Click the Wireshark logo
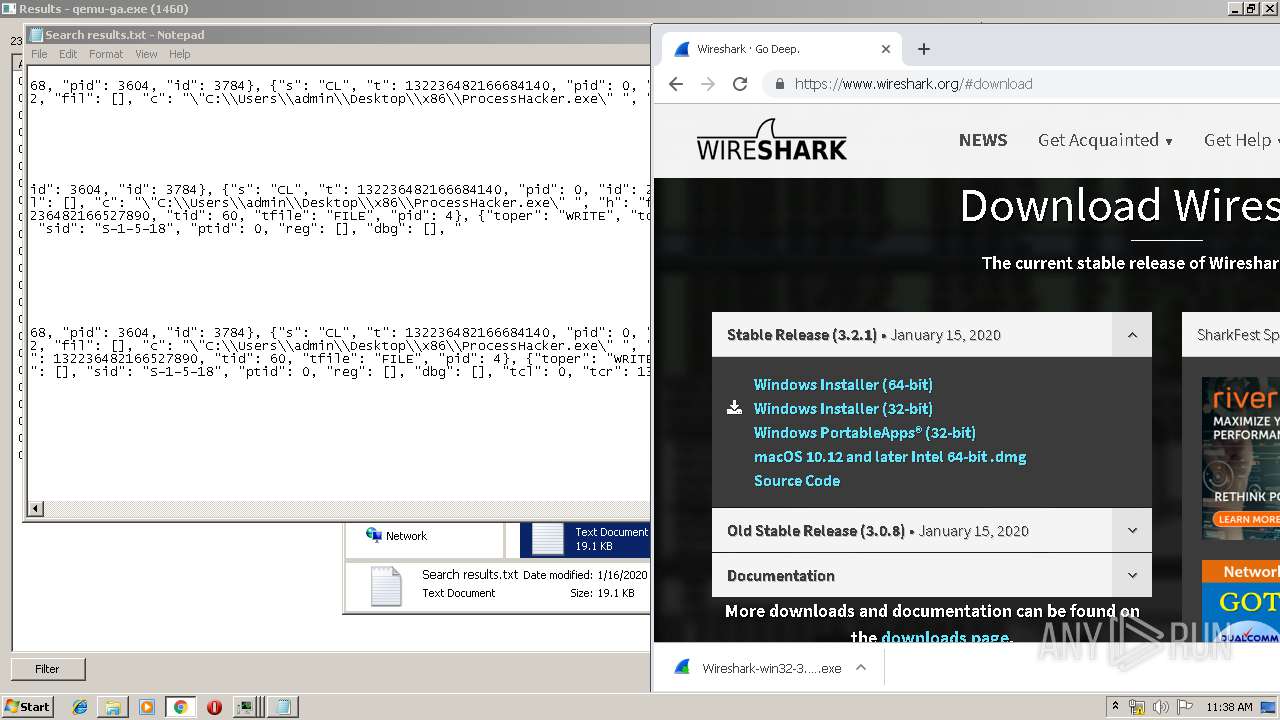1280x720 pixels. pyautogui.click(x=772, y=140)
